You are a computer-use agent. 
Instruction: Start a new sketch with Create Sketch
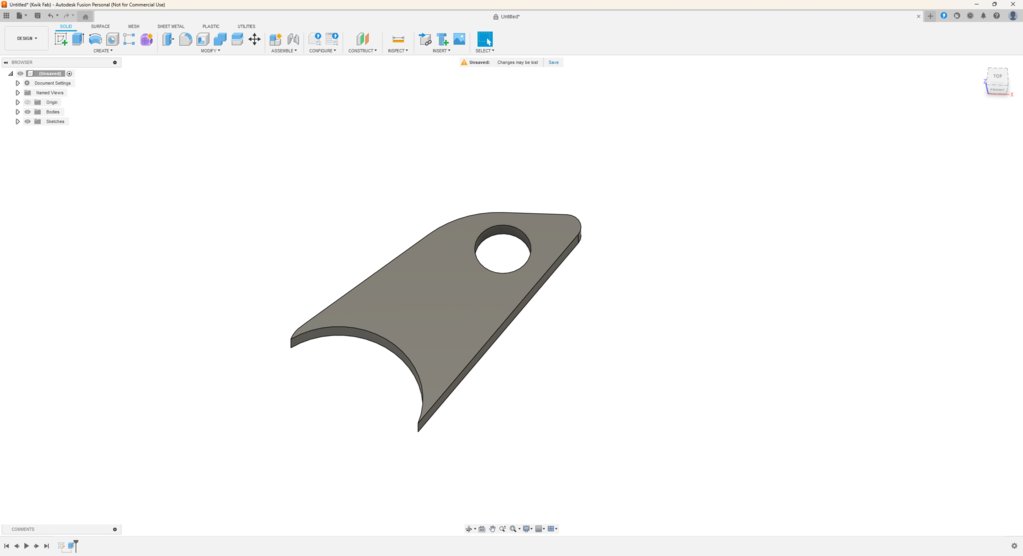coord(61,39)
